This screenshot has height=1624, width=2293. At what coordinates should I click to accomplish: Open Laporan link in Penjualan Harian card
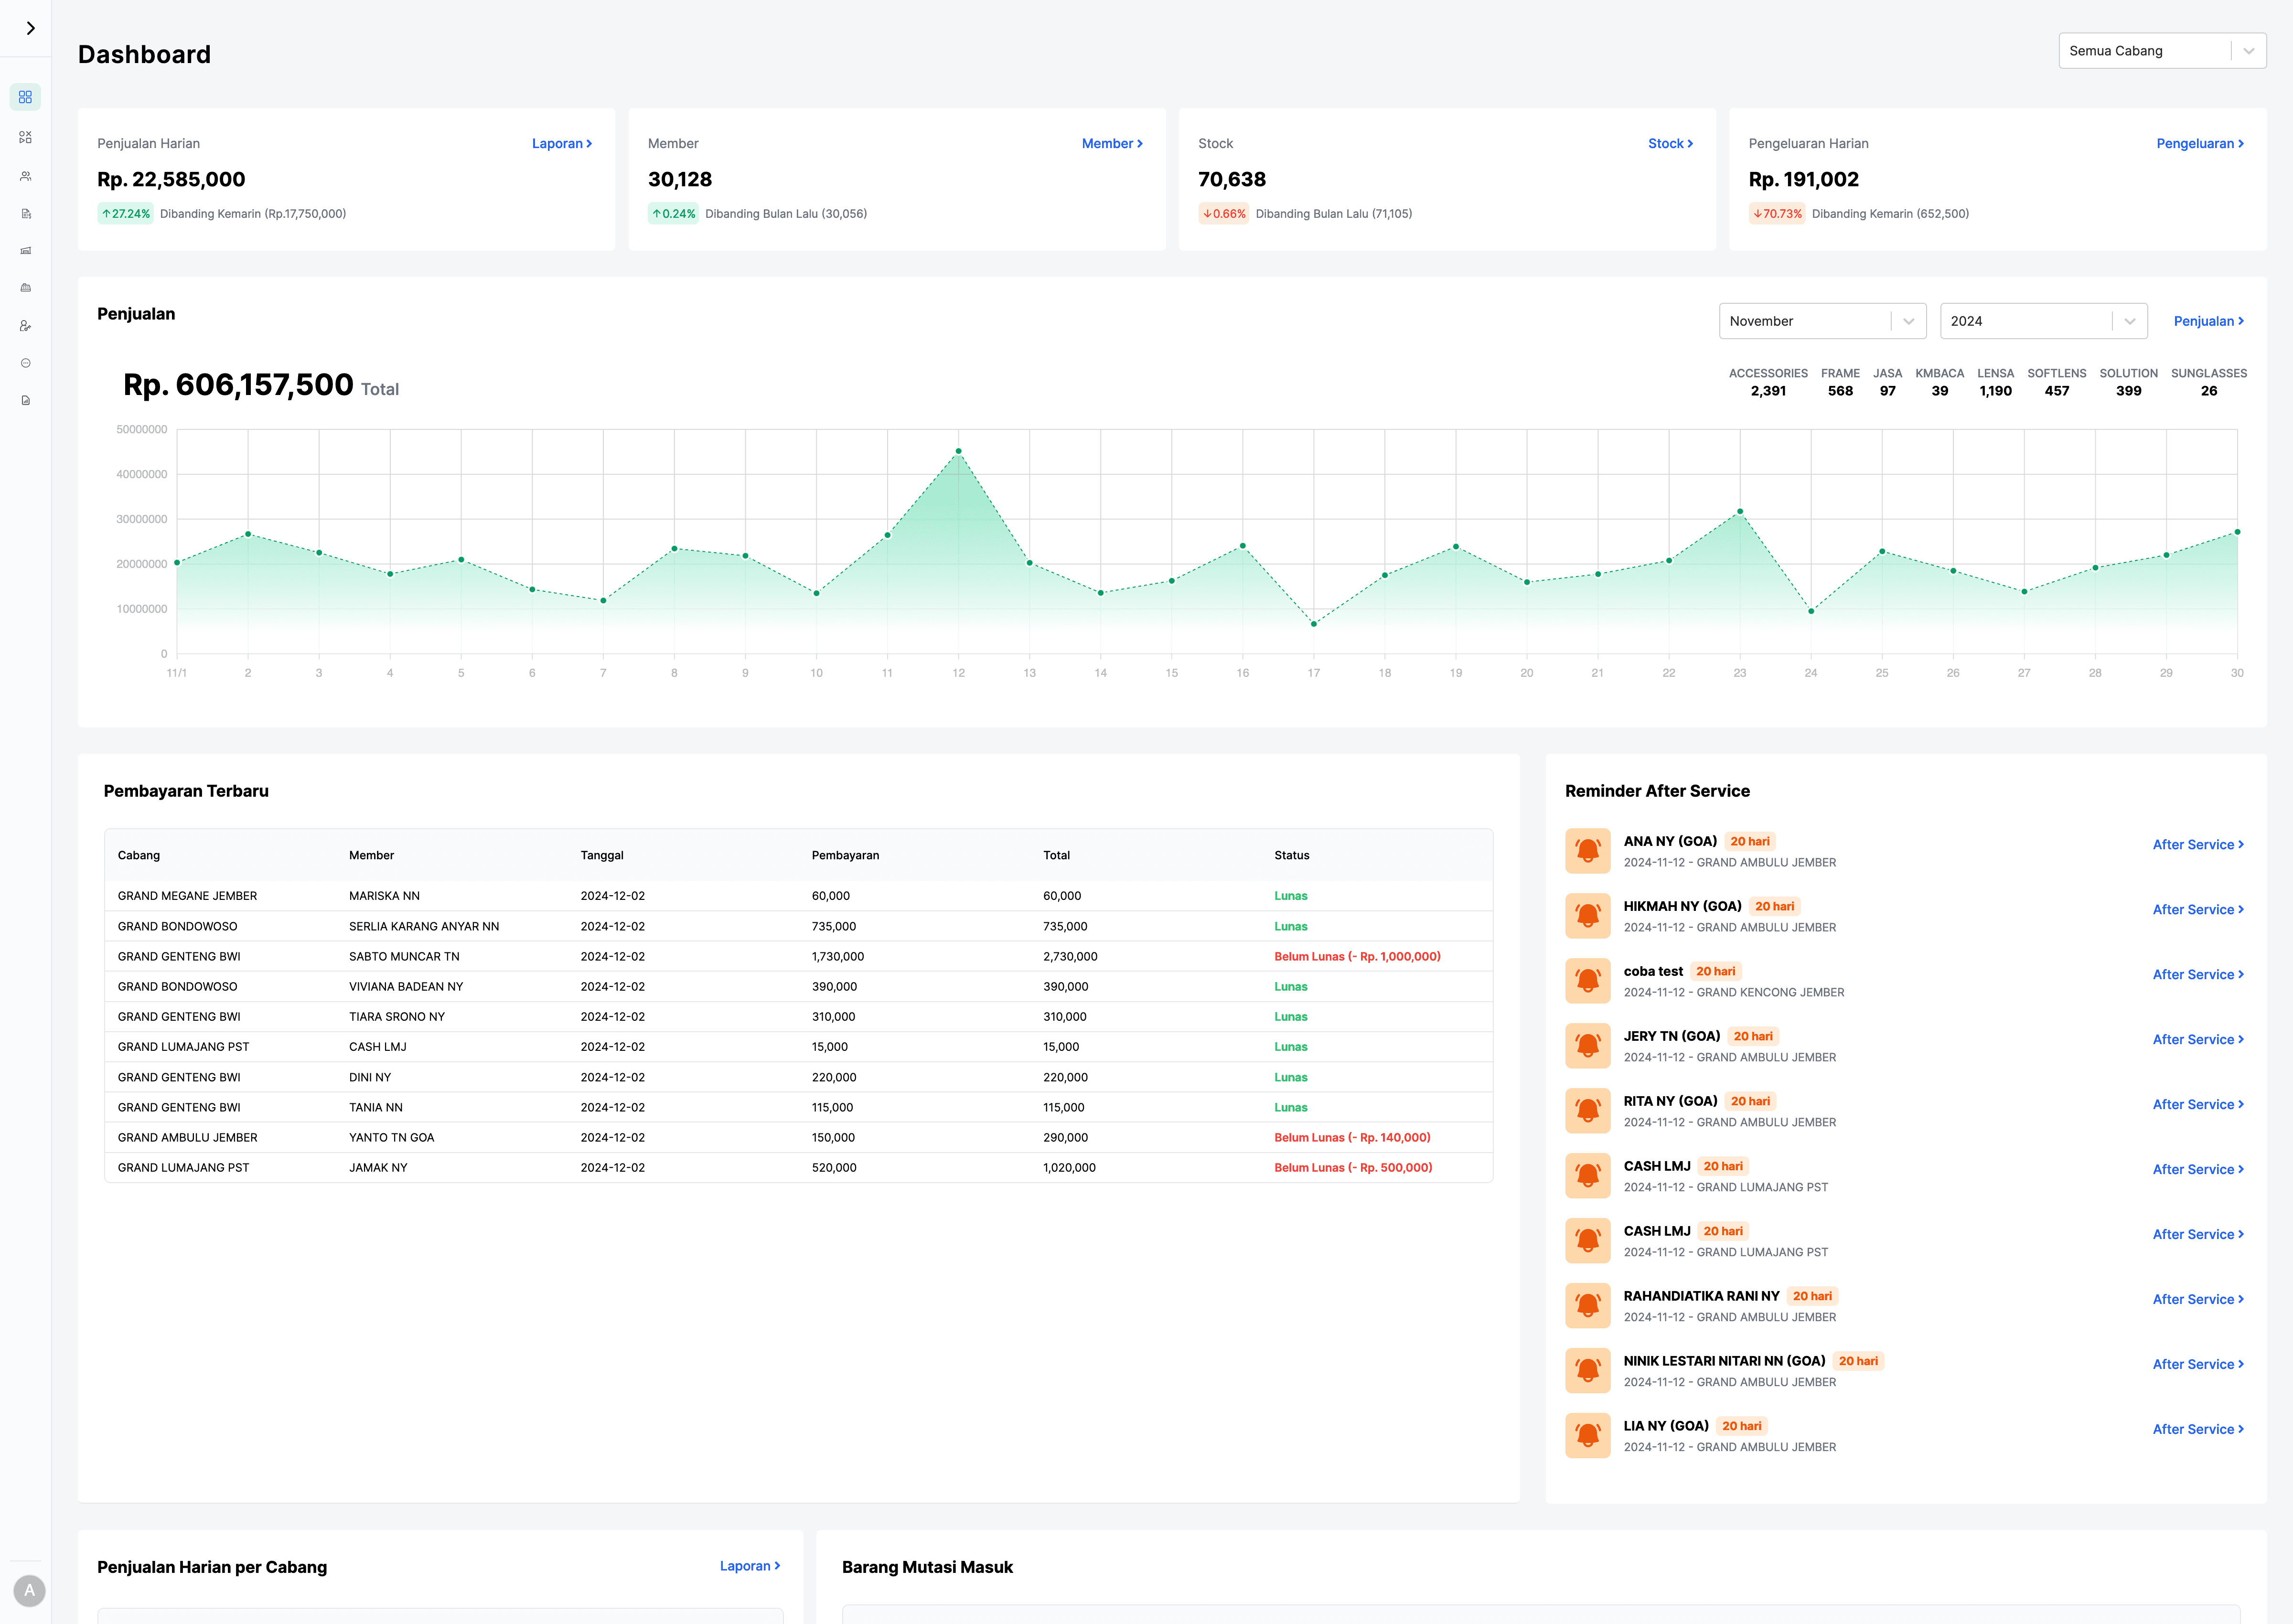tap(562, 144)
